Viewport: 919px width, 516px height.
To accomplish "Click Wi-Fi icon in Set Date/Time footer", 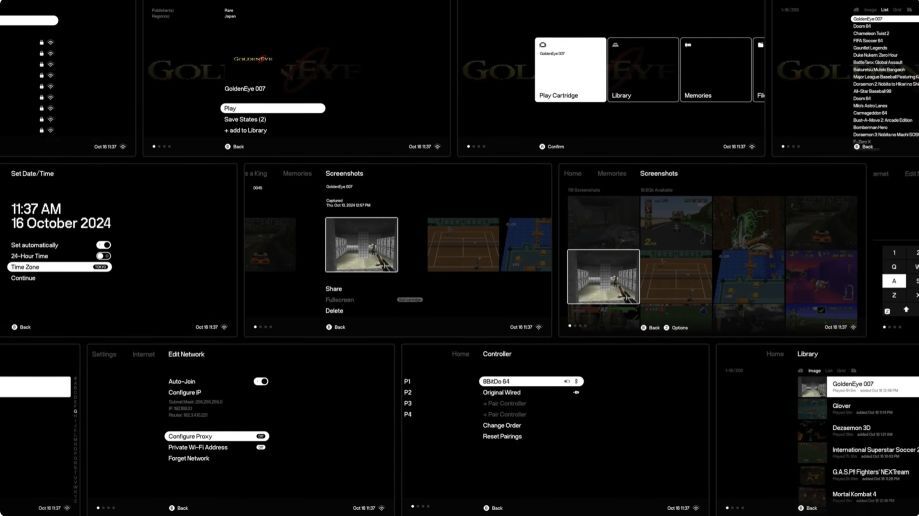I will [x=224, y=327].
